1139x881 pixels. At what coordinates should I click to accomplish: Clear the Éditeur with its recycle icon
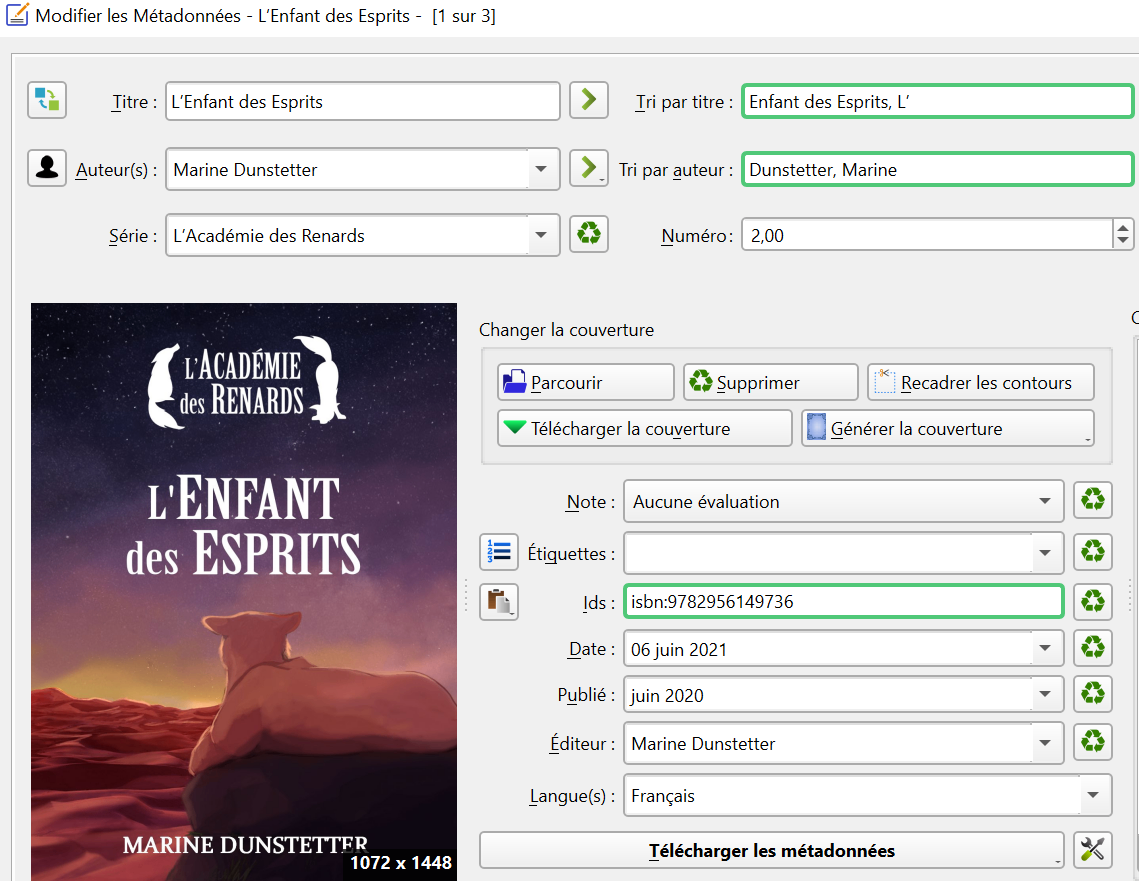pos(1092,743)
